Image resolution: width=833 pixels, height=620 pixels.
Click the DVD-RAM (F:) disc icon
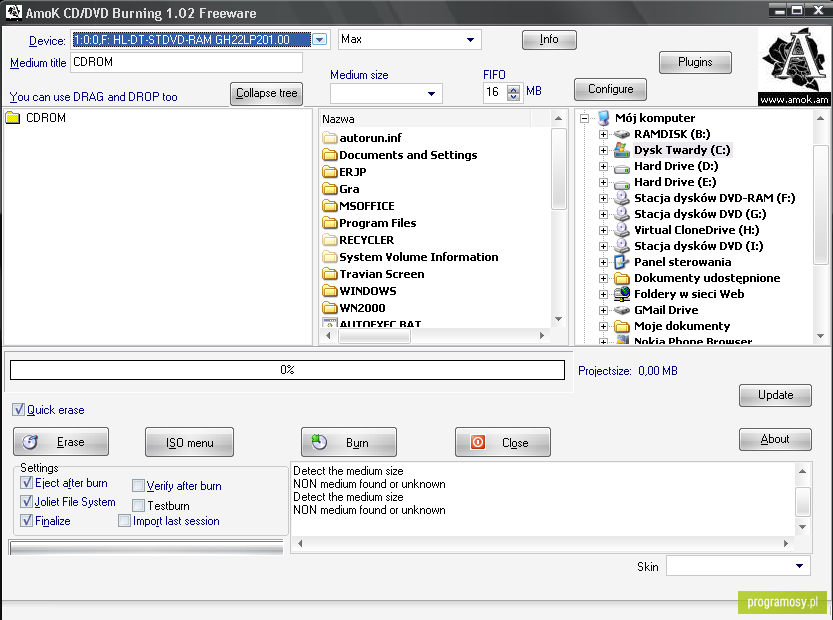[622, 198]
